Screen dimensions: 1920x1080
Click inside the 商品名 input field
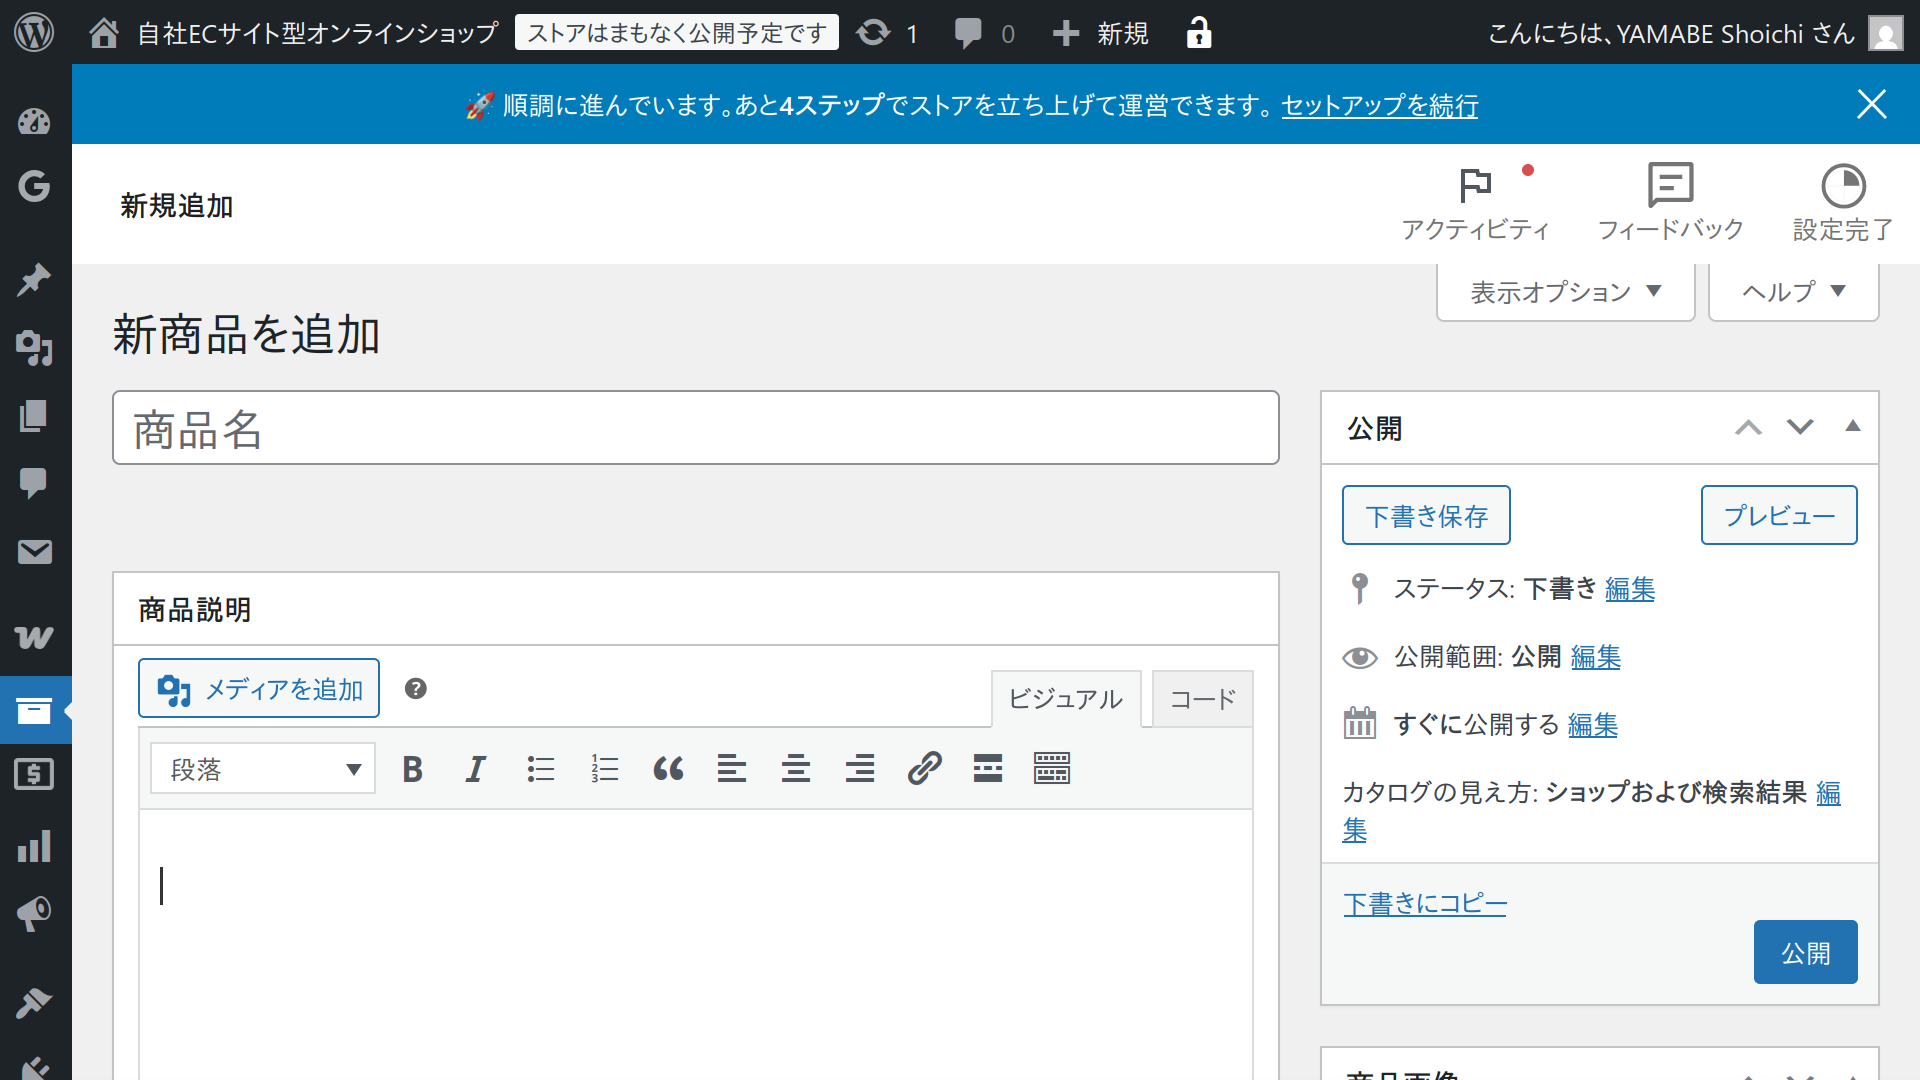point(697,427)
